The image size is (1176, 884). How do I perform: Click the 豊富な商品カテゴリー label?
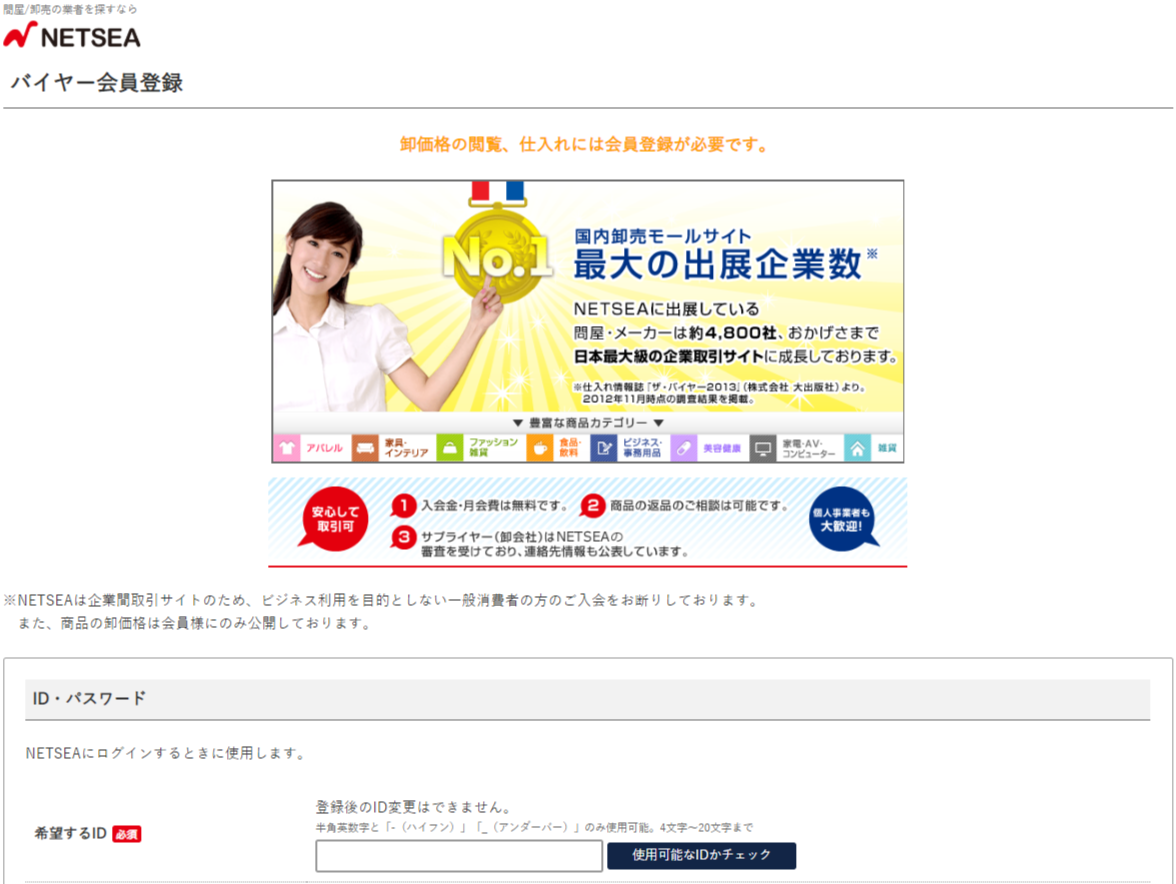588,423
